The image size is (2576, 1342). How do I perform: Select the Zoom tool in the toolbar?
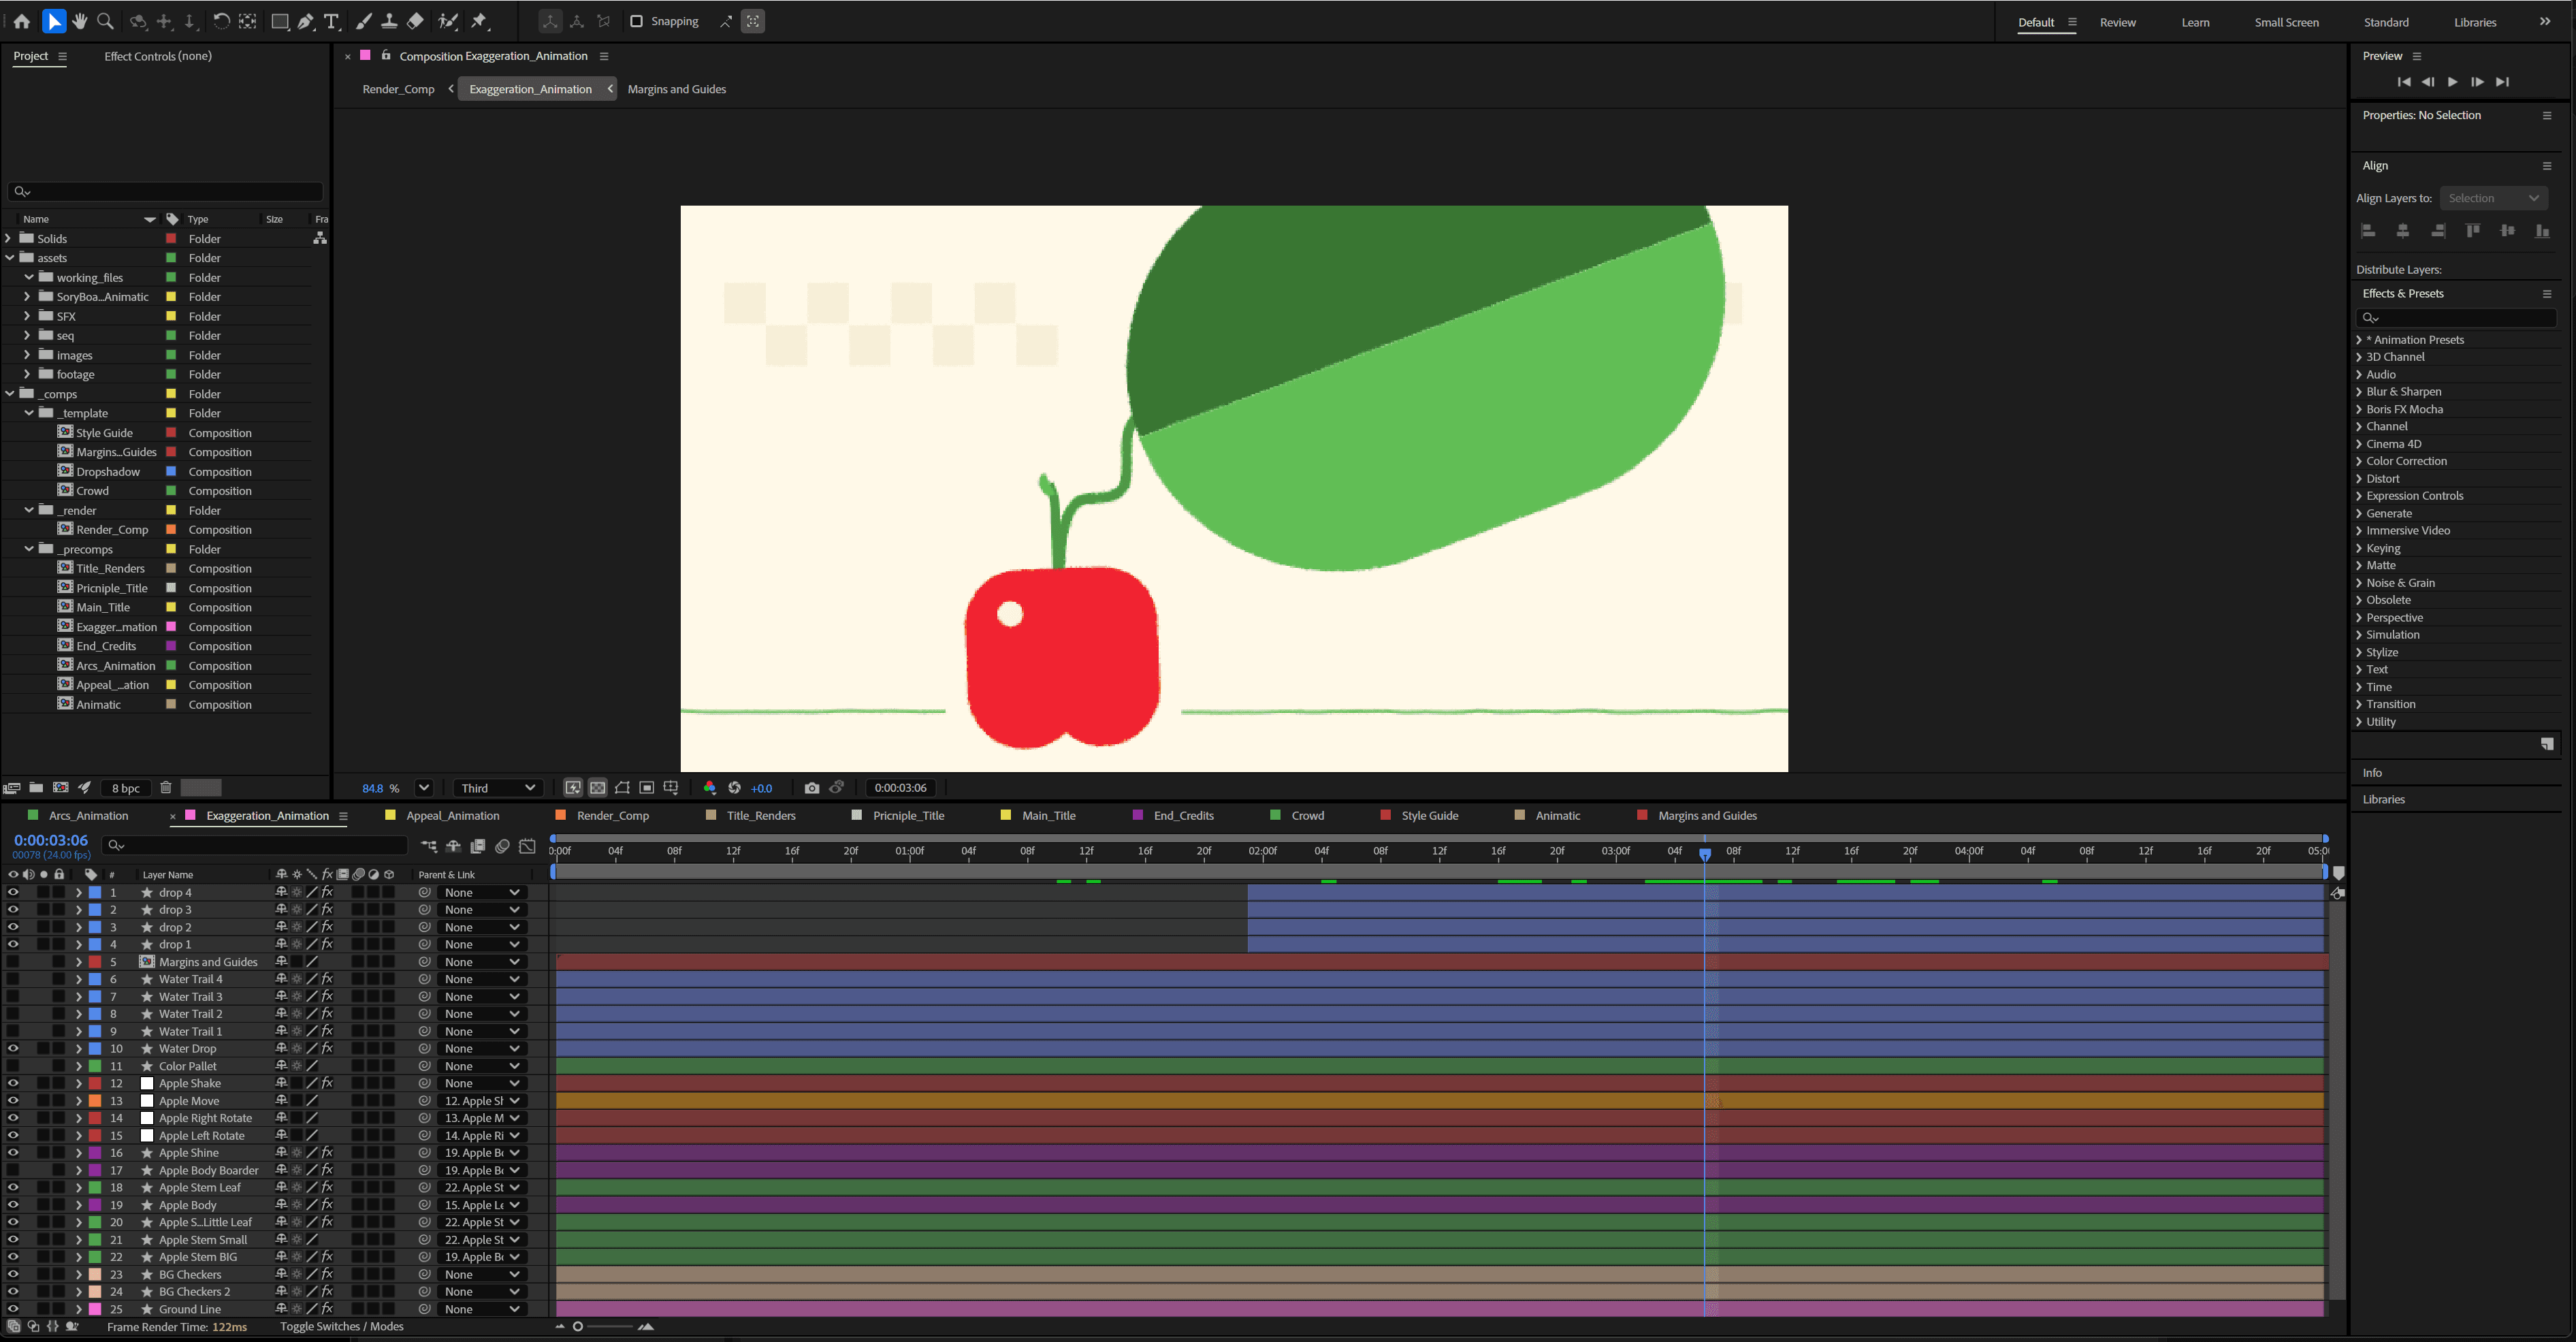pyautogui.click(x=105, y=21)
